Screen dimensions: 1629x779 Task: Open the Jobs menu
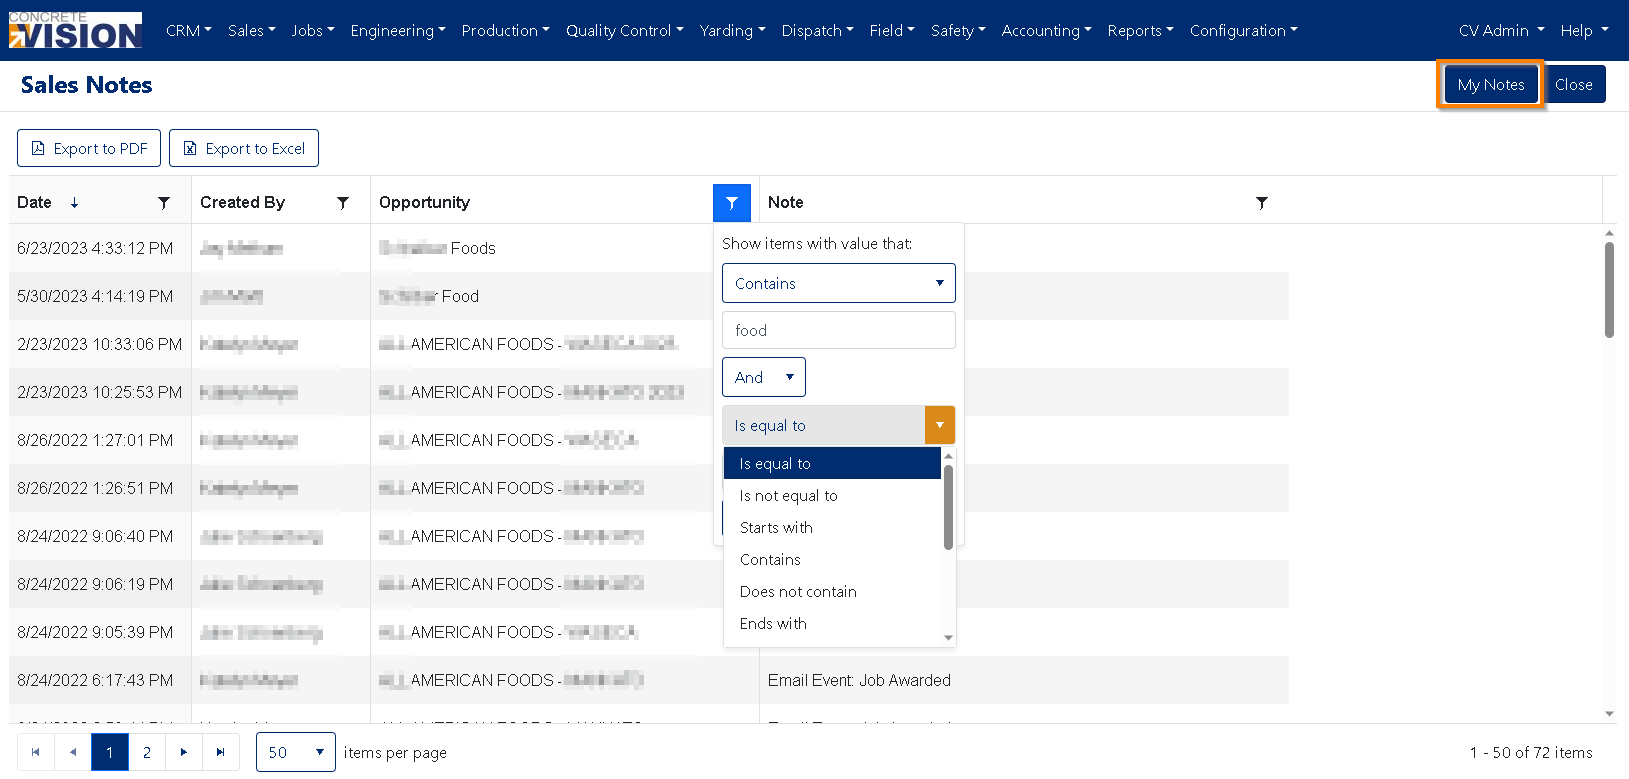(x=313, y=31)
